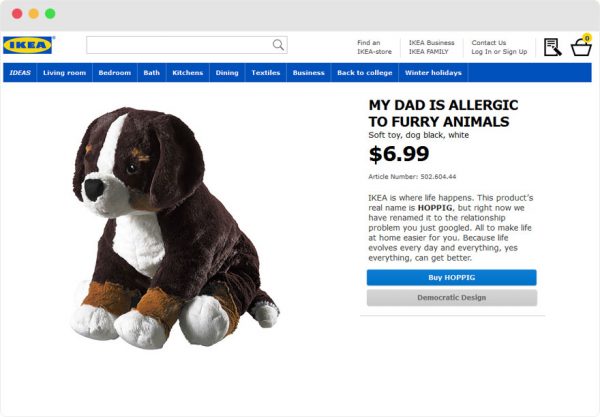Click the Buy HOPPIG button
The width and height of the screenshot is (600, 417).
click(x=452, y=278)
